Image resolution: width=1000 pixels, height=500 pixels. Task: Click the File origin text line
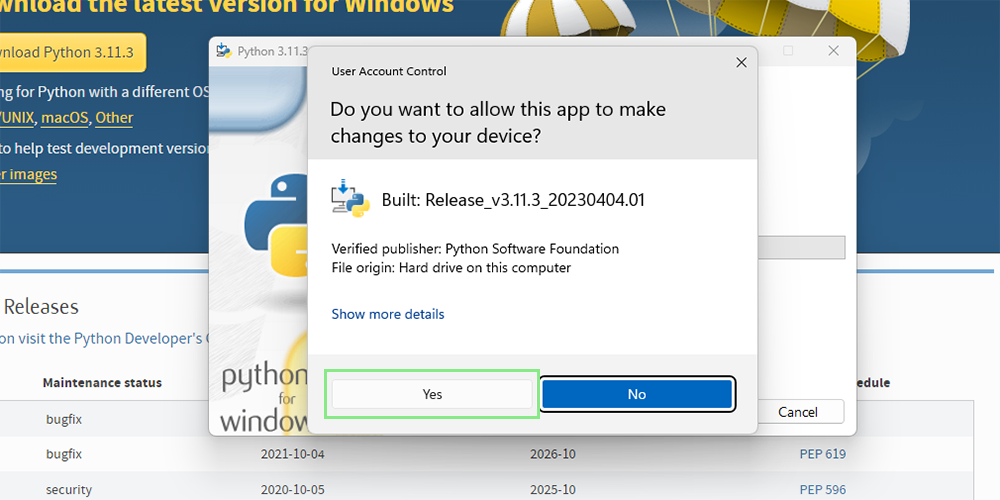451,268
